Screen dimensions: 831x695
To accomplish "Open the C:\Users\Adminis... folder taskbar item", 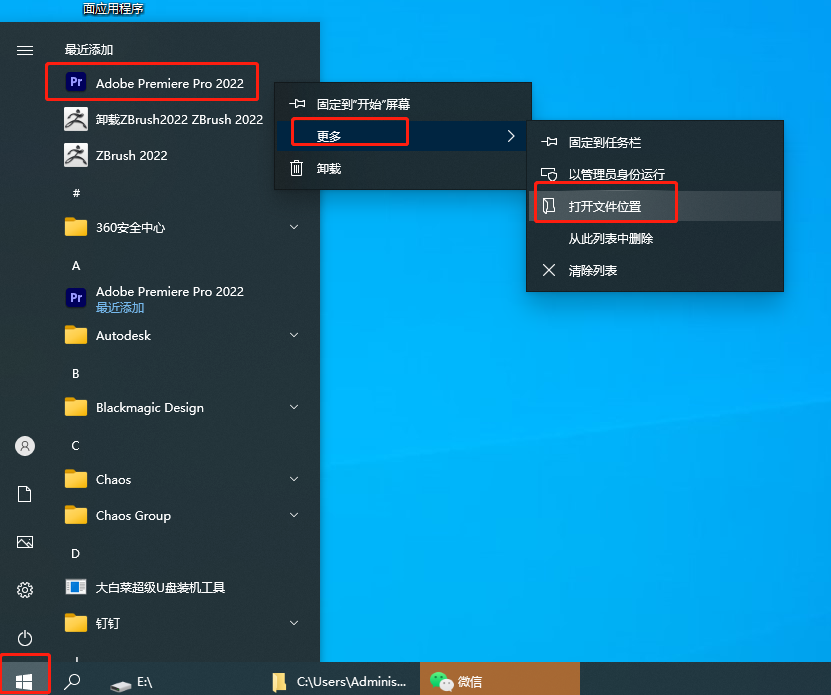I will 339,682.
